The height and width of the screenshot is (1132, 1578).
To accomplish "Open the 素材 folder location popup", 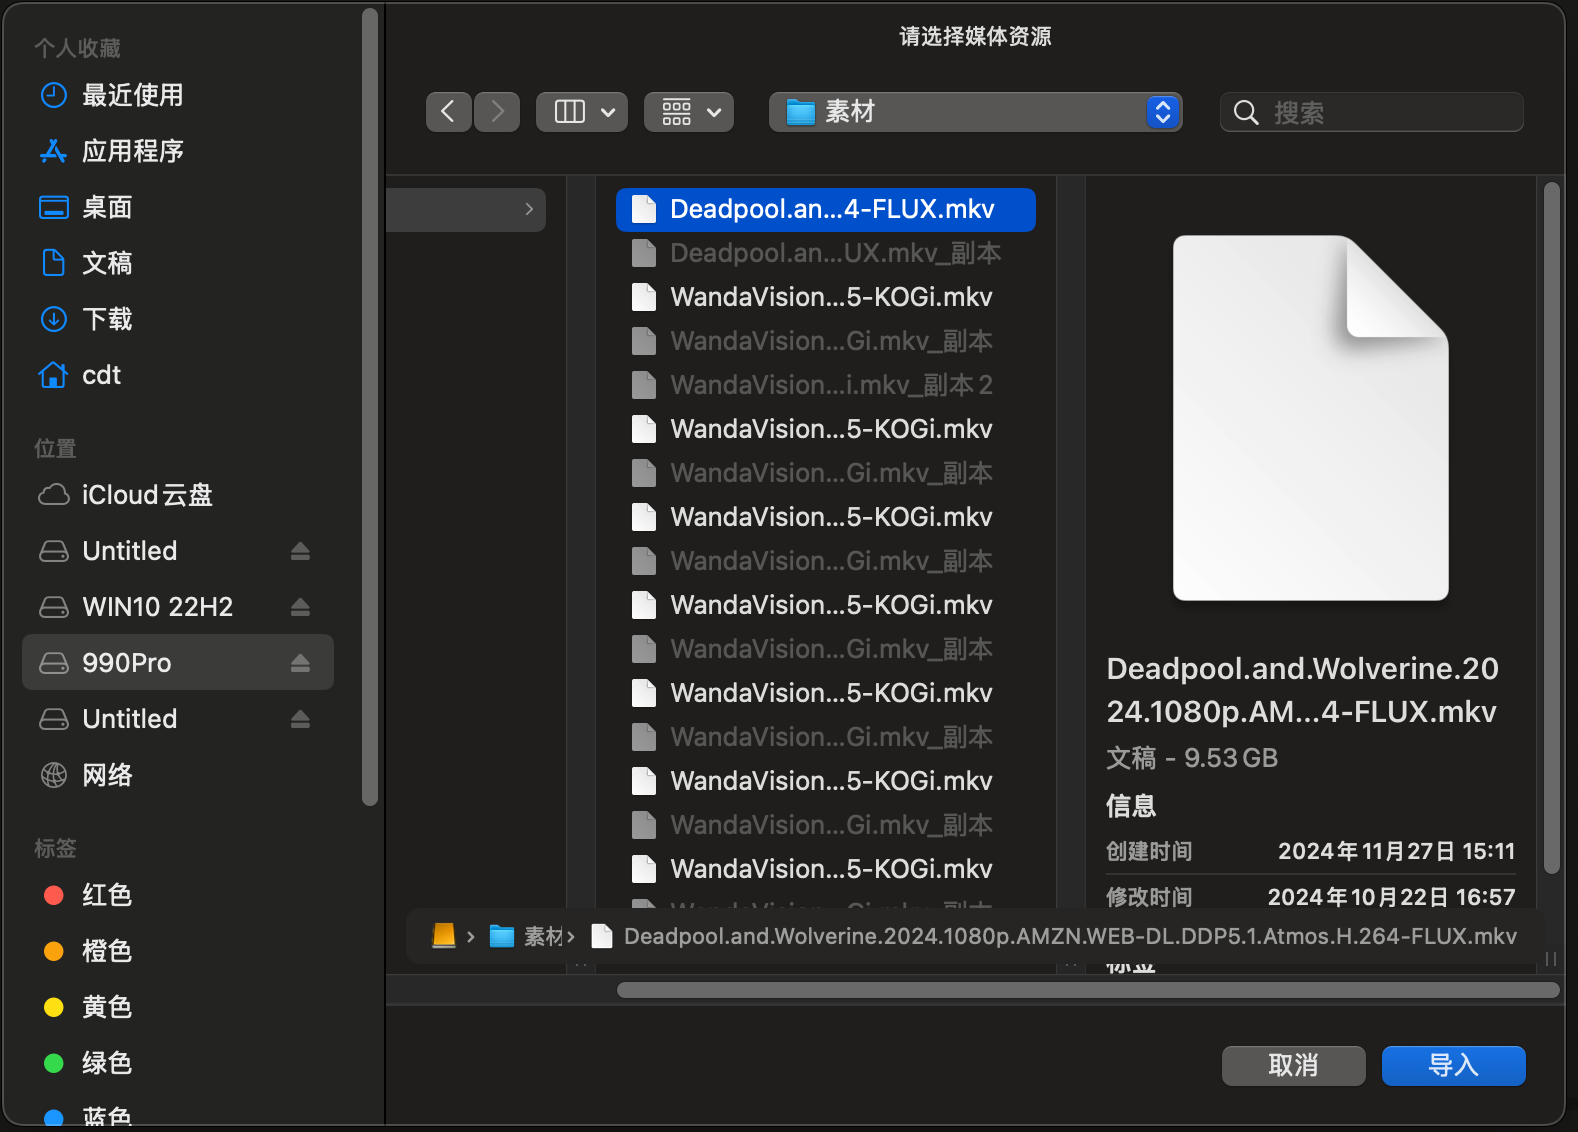I will click(x=975, y=112).
